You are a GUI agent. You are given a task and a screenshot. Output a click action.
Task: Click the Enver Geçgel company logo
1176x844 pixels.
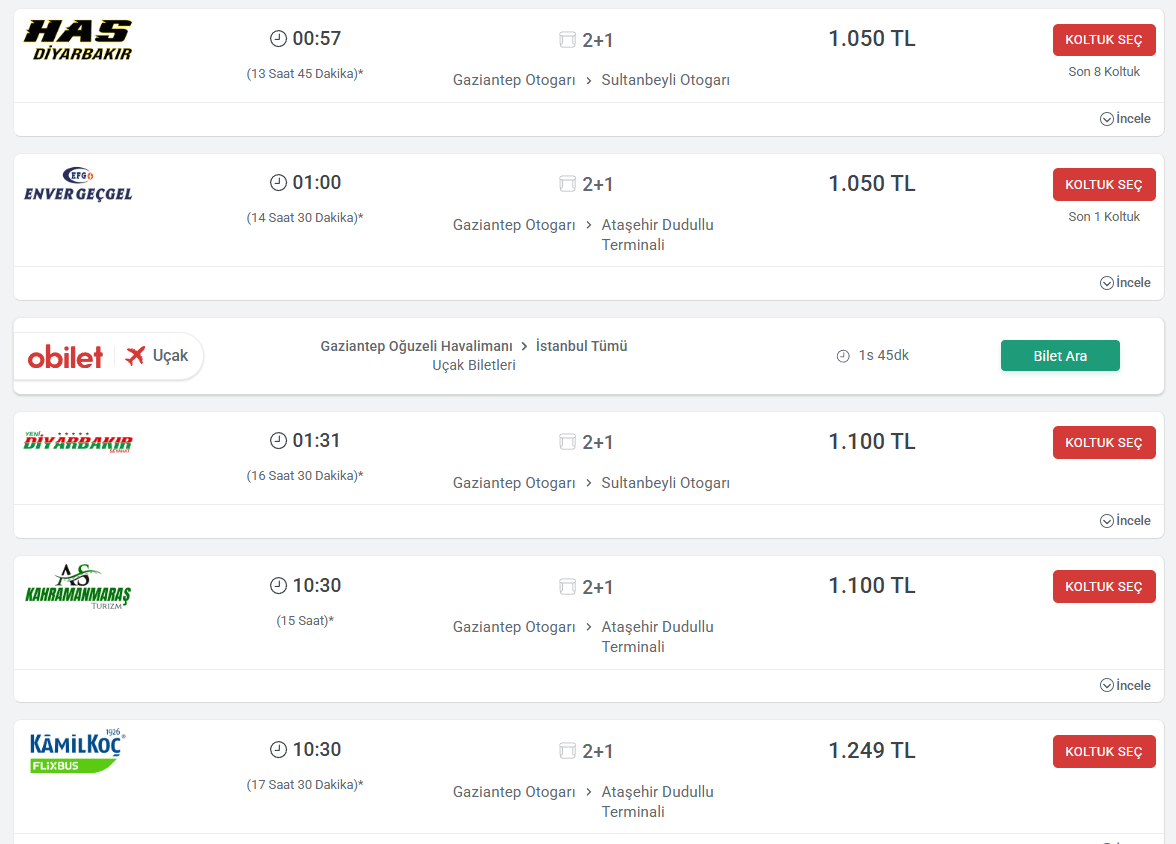[x=78, y=184]
